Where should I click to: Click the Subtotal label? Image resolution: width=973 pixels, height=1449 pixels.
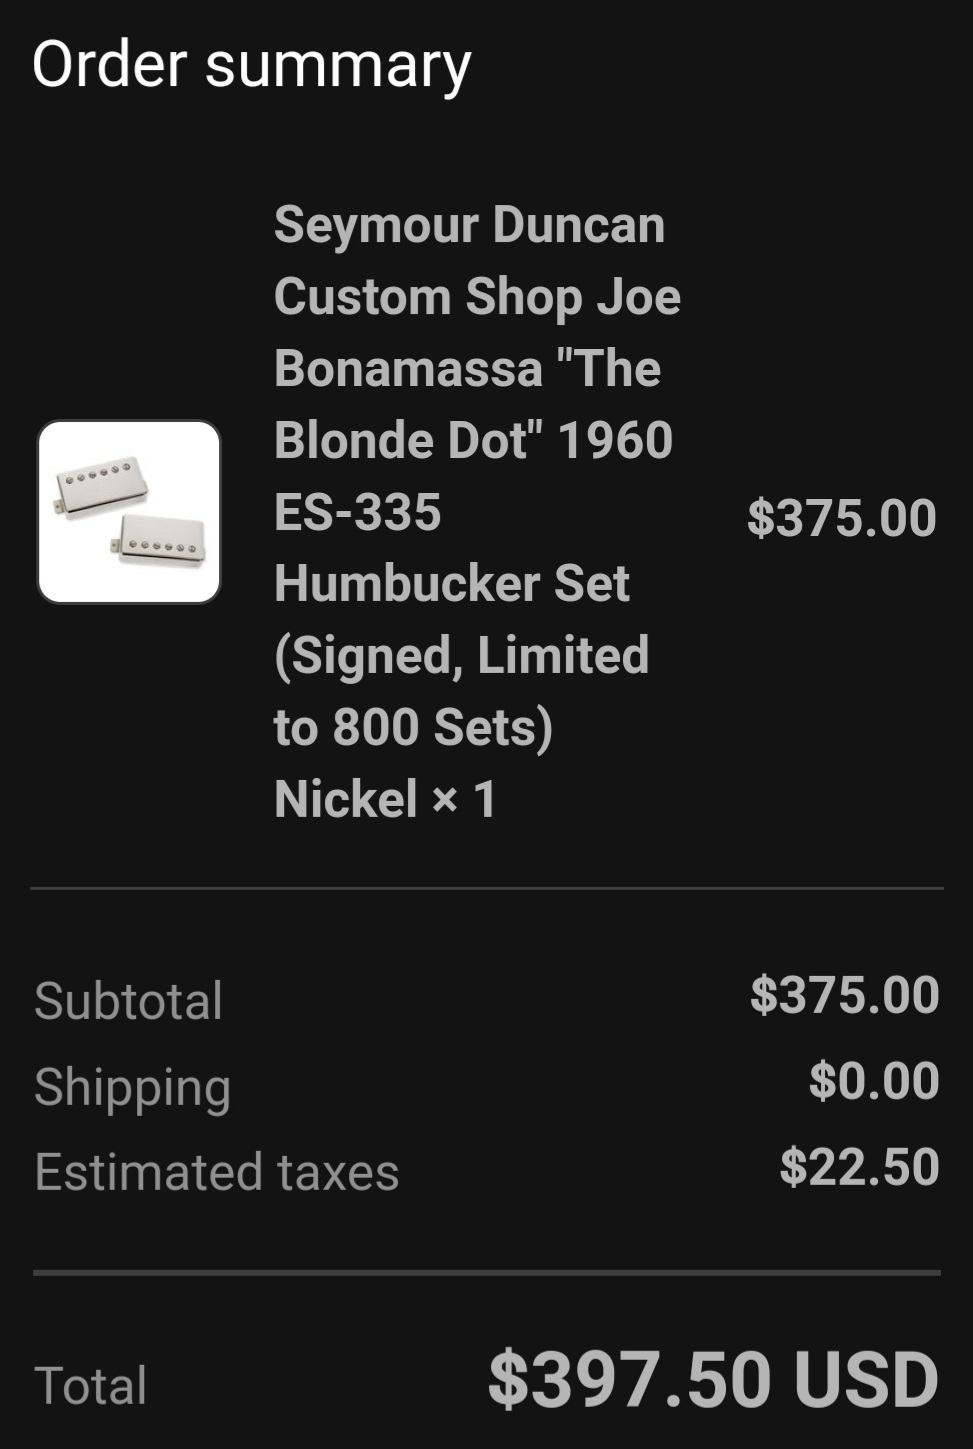(x=128, y=1001)
